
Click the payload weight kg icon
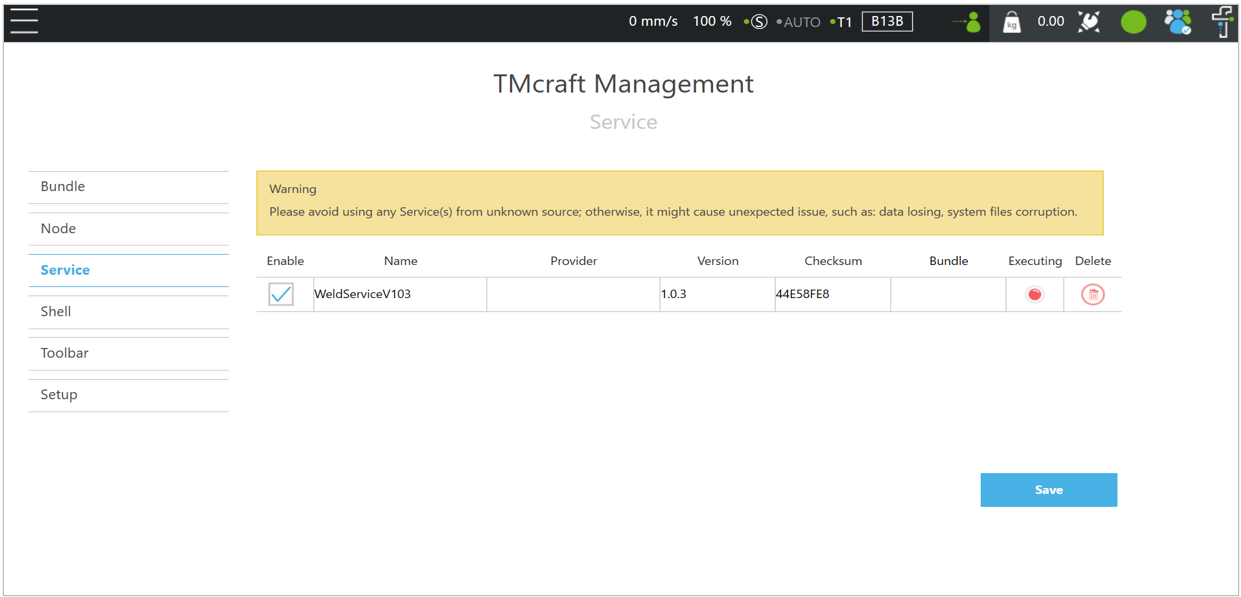coord(1012,22)
